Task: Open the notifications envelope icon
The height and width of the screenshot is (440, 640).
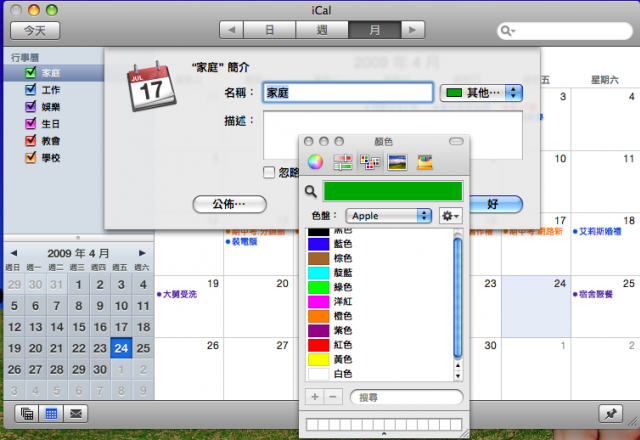Action: click(76, 414)
